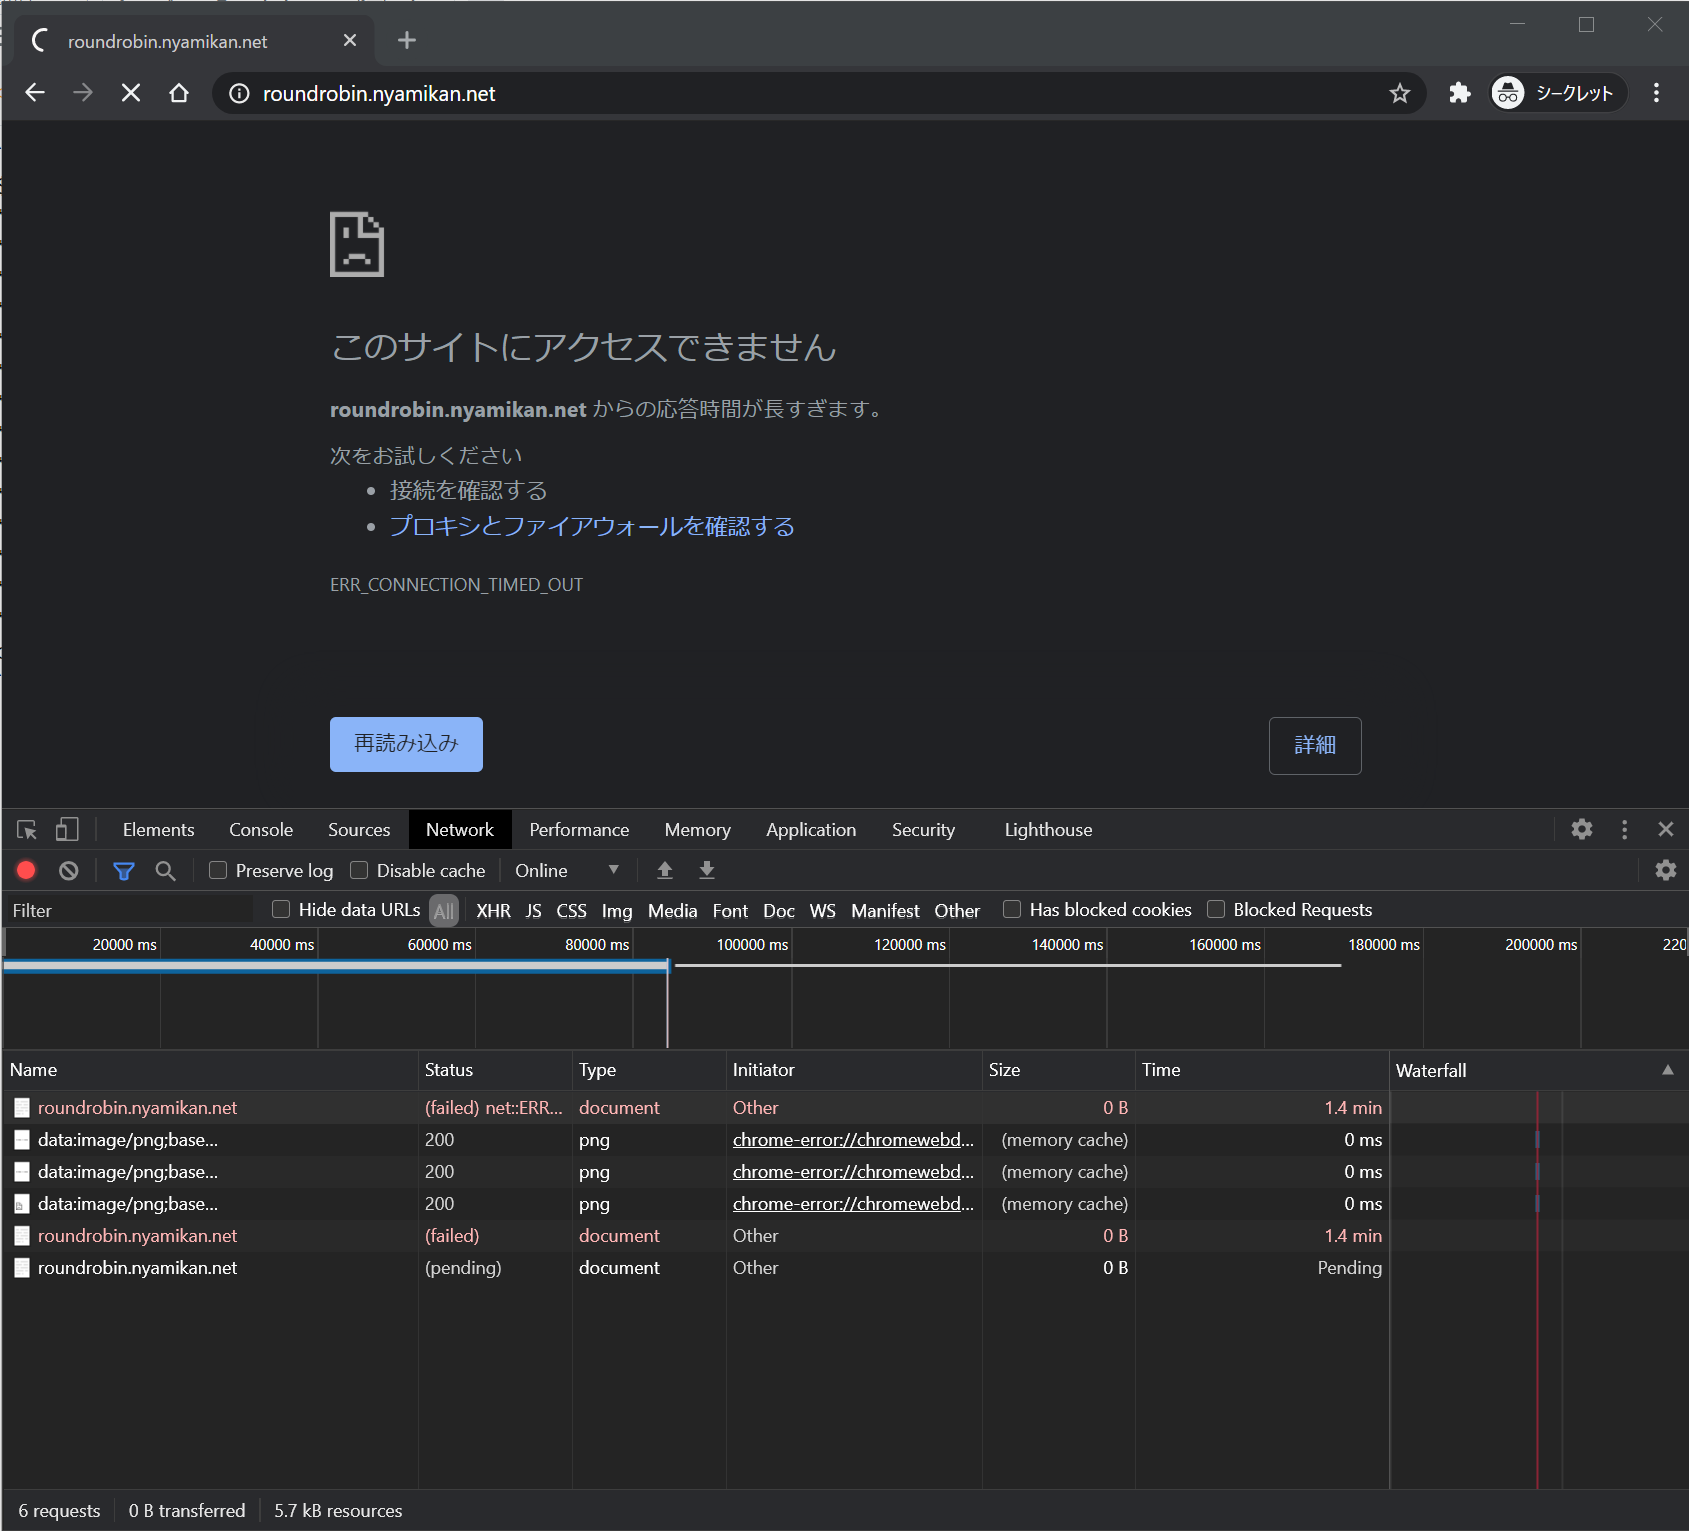Open the Chrome three-dot menu
Image resolution: width=1689 pixels, height=1531 pixels.
1656,93
